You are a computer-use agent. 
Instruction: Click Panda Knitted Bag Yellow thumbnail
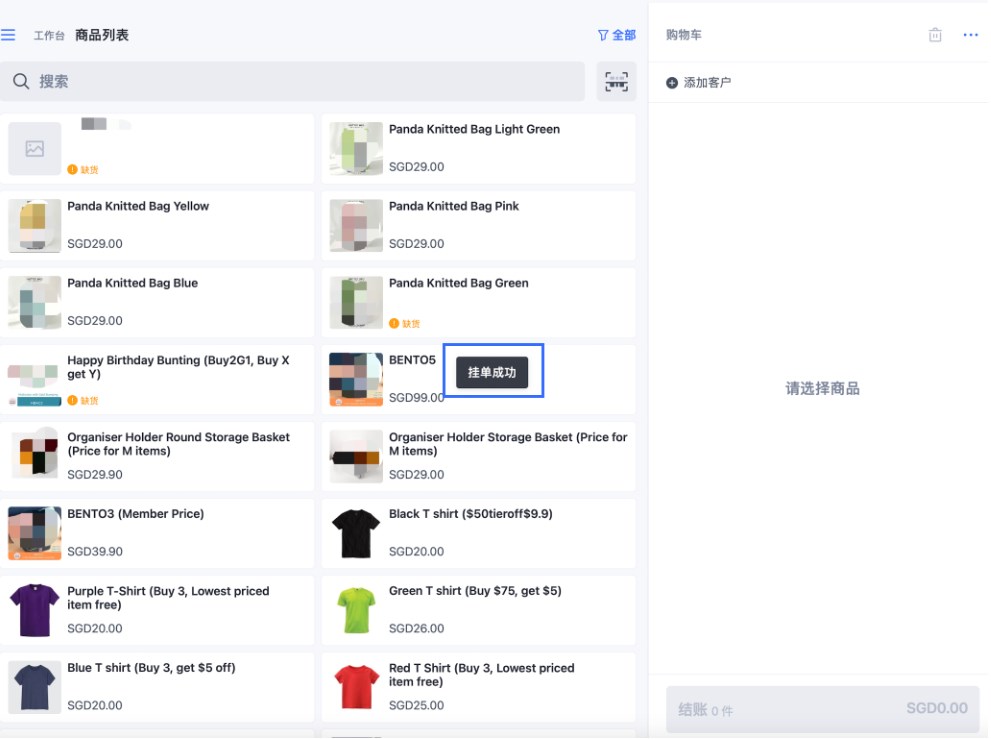(x=35, y=226)
